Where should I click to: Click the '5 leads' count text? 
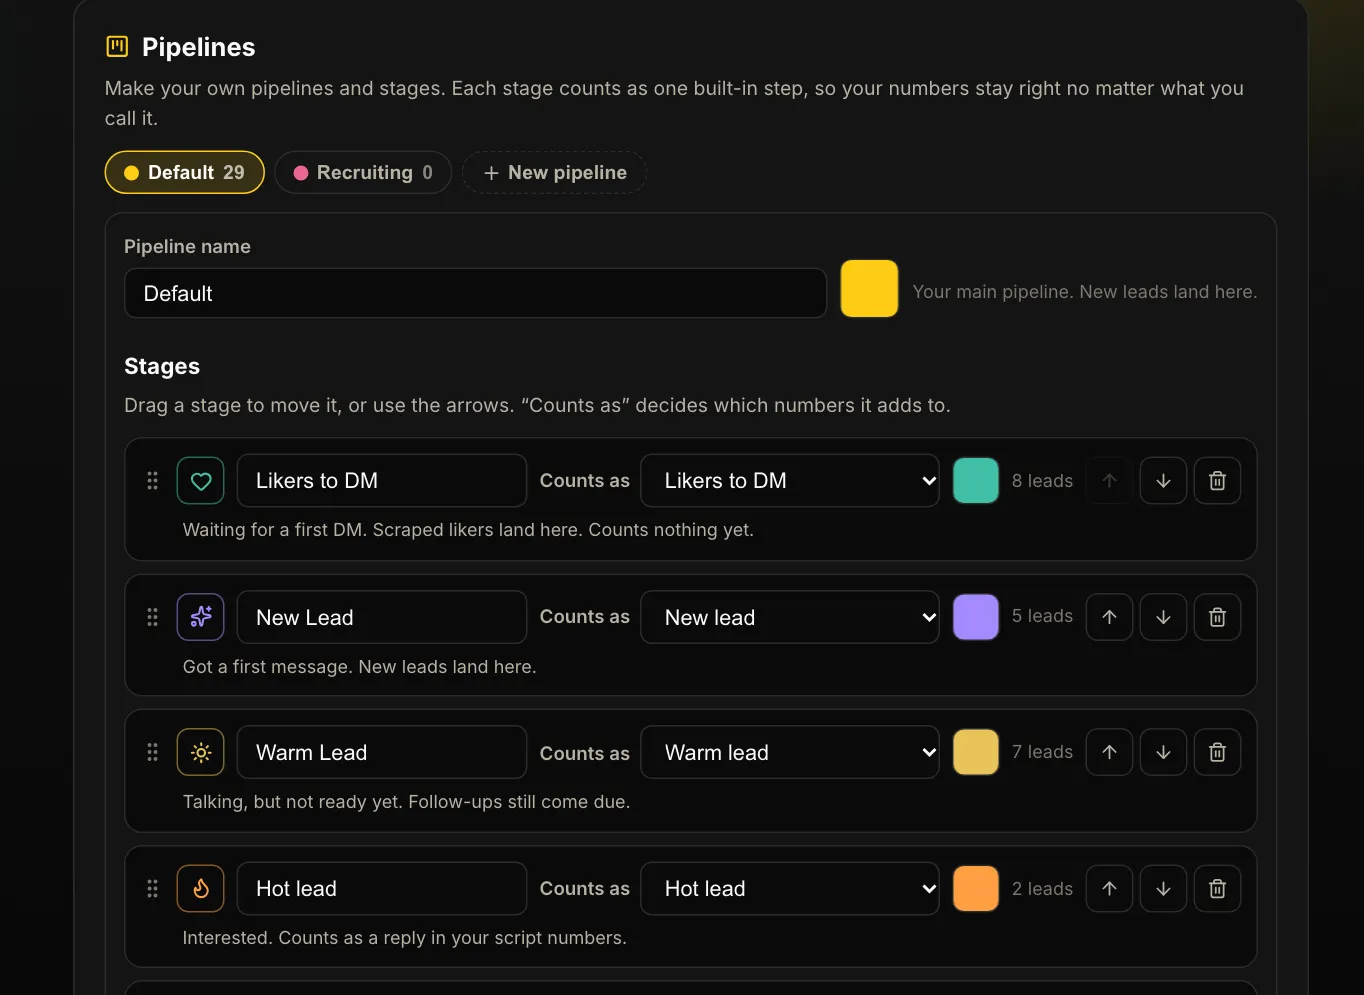tap(1042, 616)
